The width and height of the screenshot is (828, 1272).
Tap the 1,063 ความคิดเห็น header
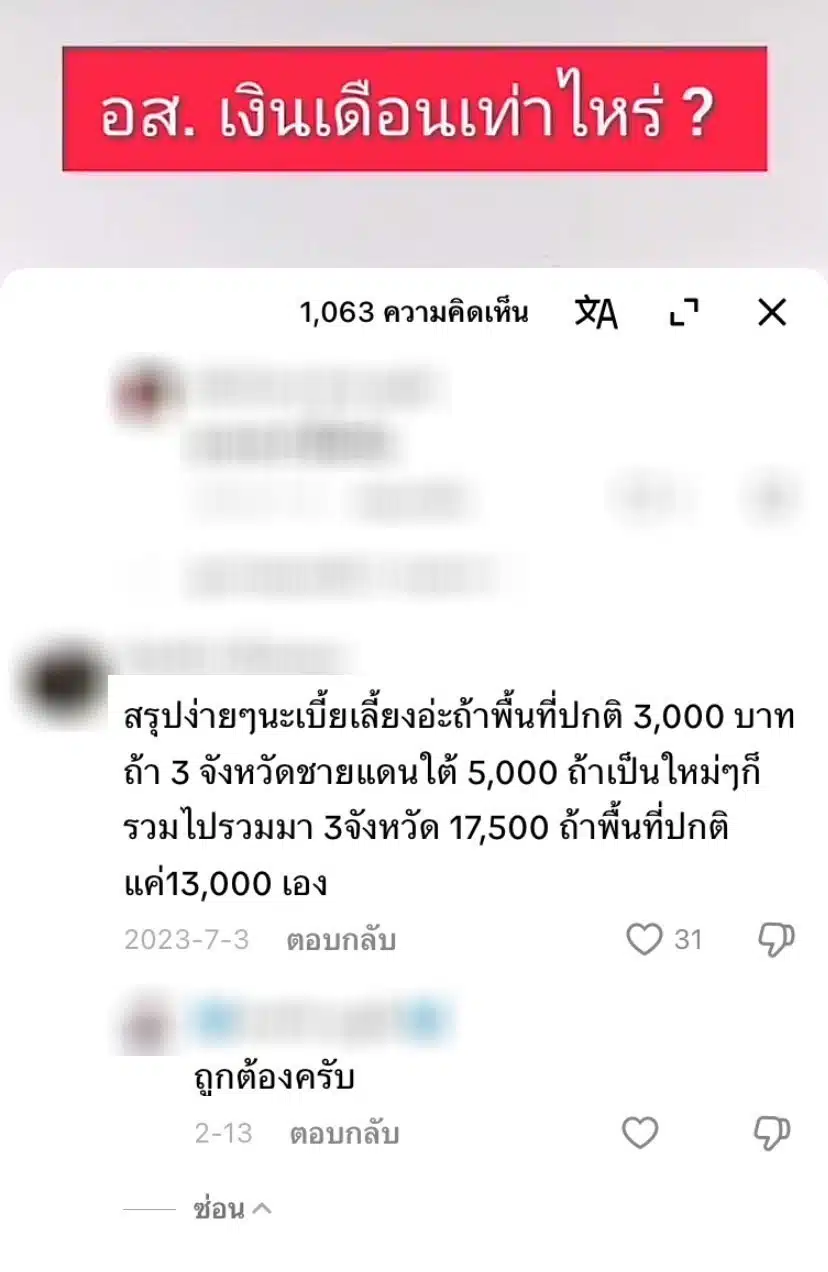click(x=414, y=313)
